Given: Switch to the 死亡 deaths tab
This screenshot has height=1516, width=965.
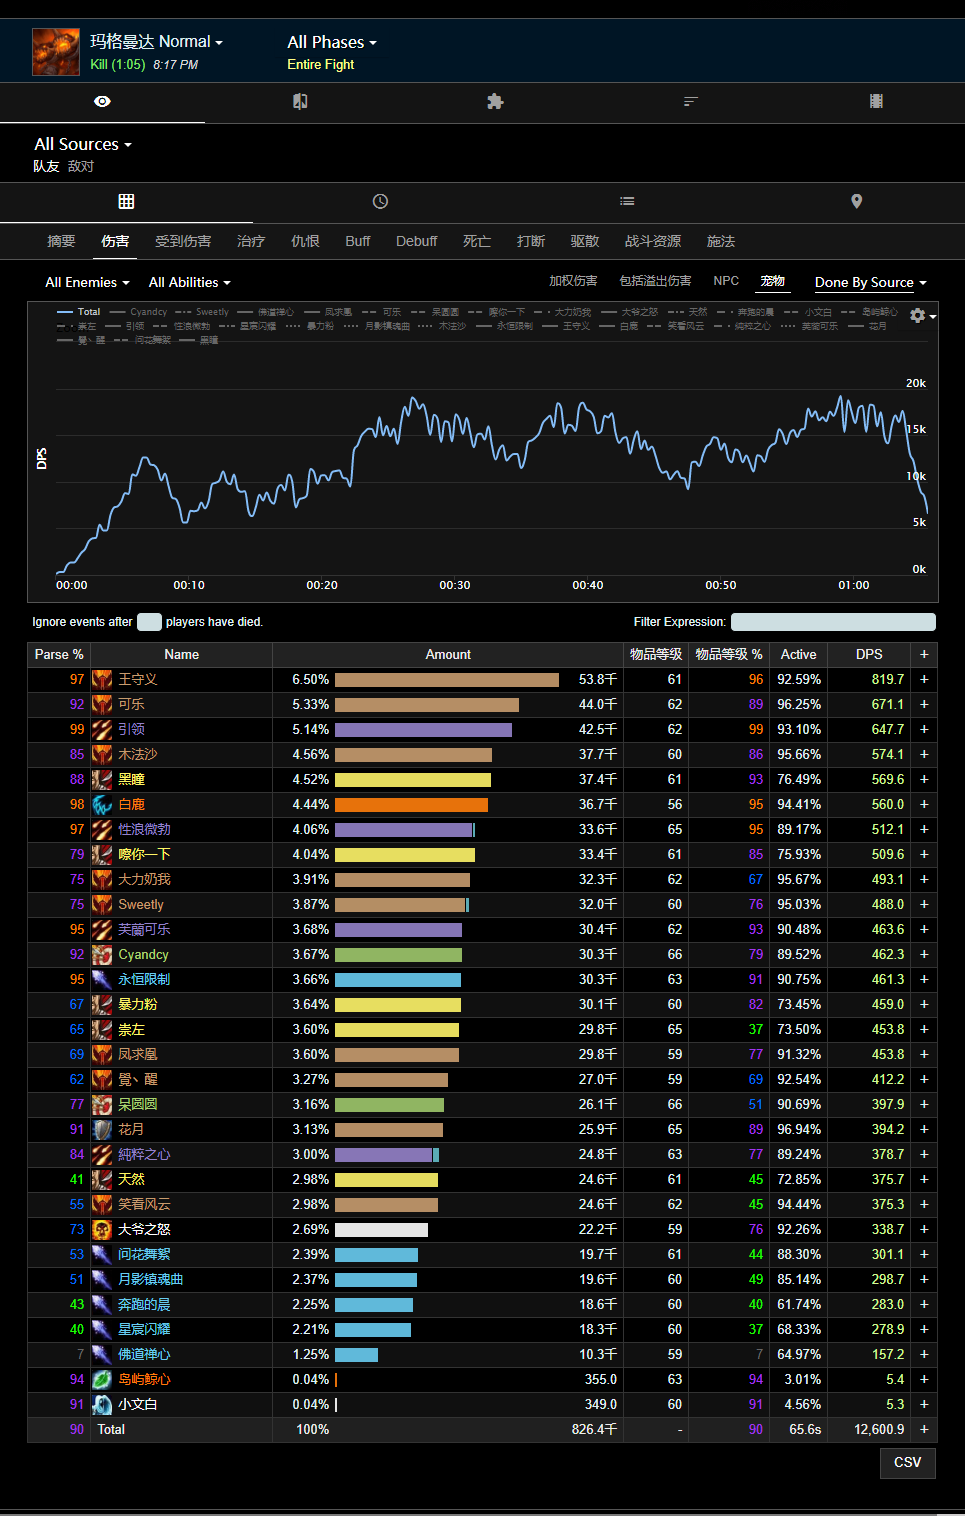Looking at the screenshot, I should pyautogui.click(x=477, y=241).
